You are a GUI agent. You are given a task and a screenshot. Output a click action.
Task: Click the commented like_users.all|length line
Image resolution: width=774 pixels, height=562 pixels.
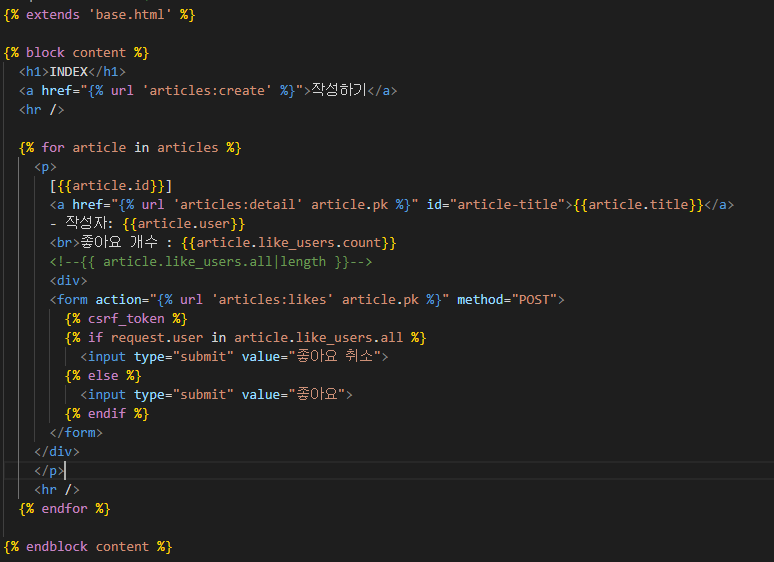coord(211,262)
